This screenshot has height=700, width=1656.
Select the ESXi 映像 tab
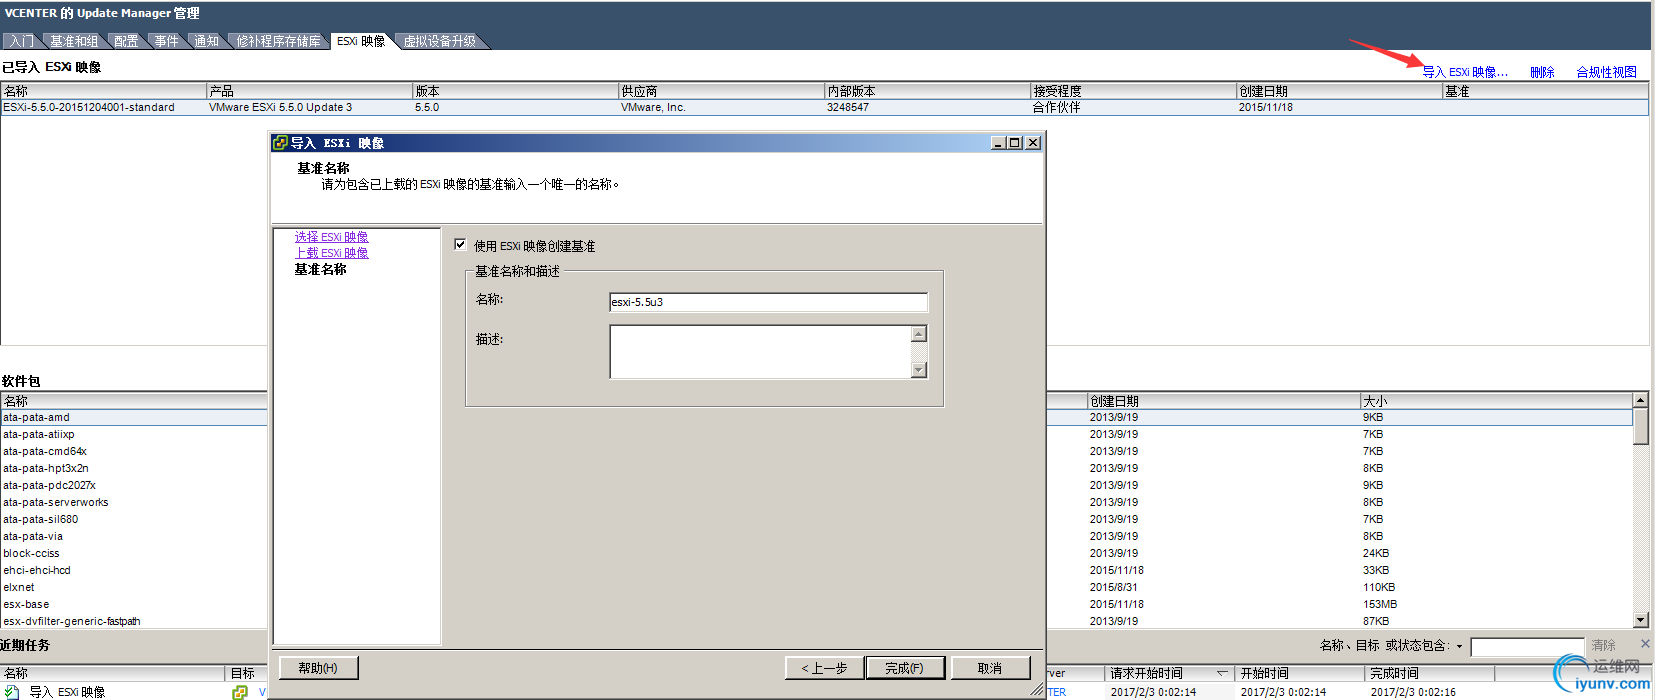tap(361, 41)
